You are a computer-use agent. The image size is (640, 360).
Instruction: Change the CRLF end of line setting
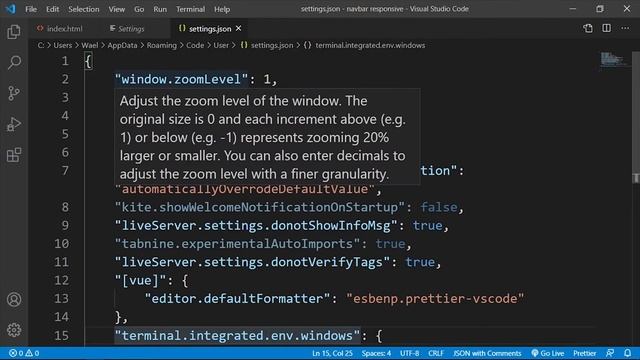click(436, 353)
